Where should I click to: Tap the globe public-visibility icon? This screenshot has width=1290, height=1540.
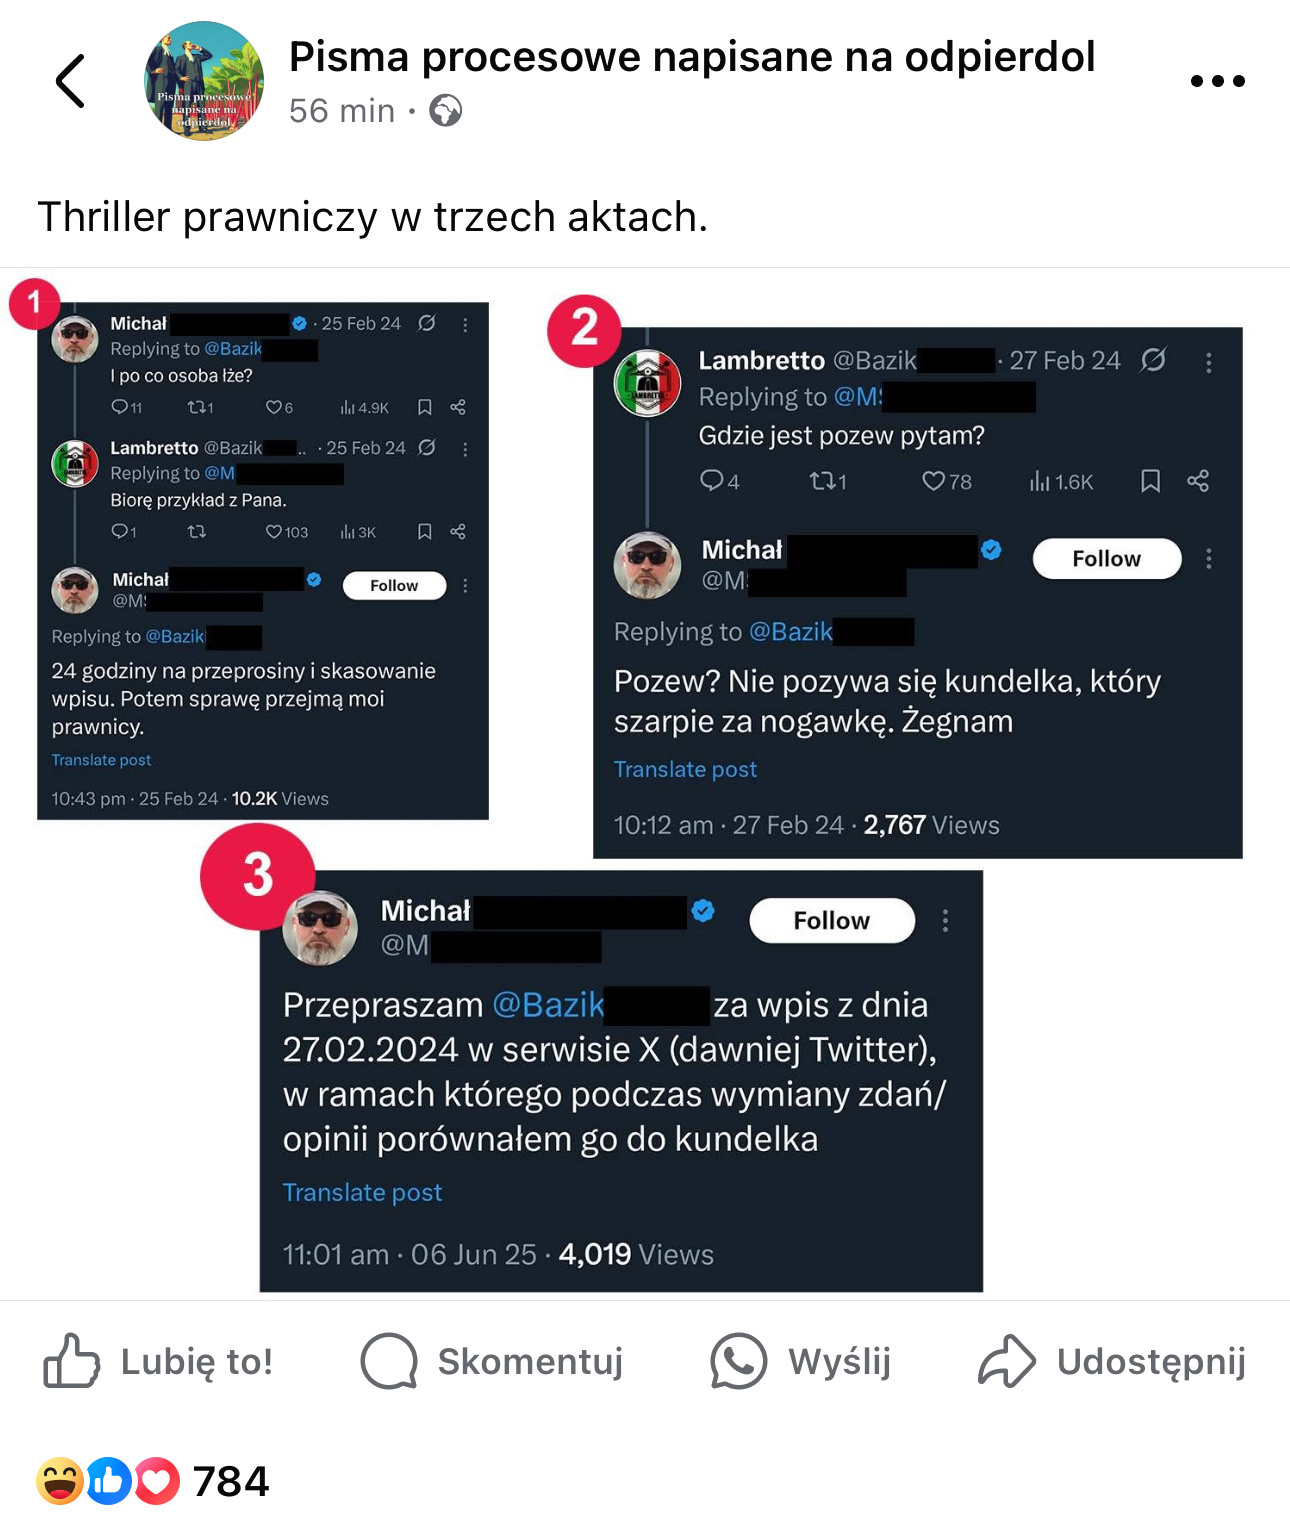[446, 110]
